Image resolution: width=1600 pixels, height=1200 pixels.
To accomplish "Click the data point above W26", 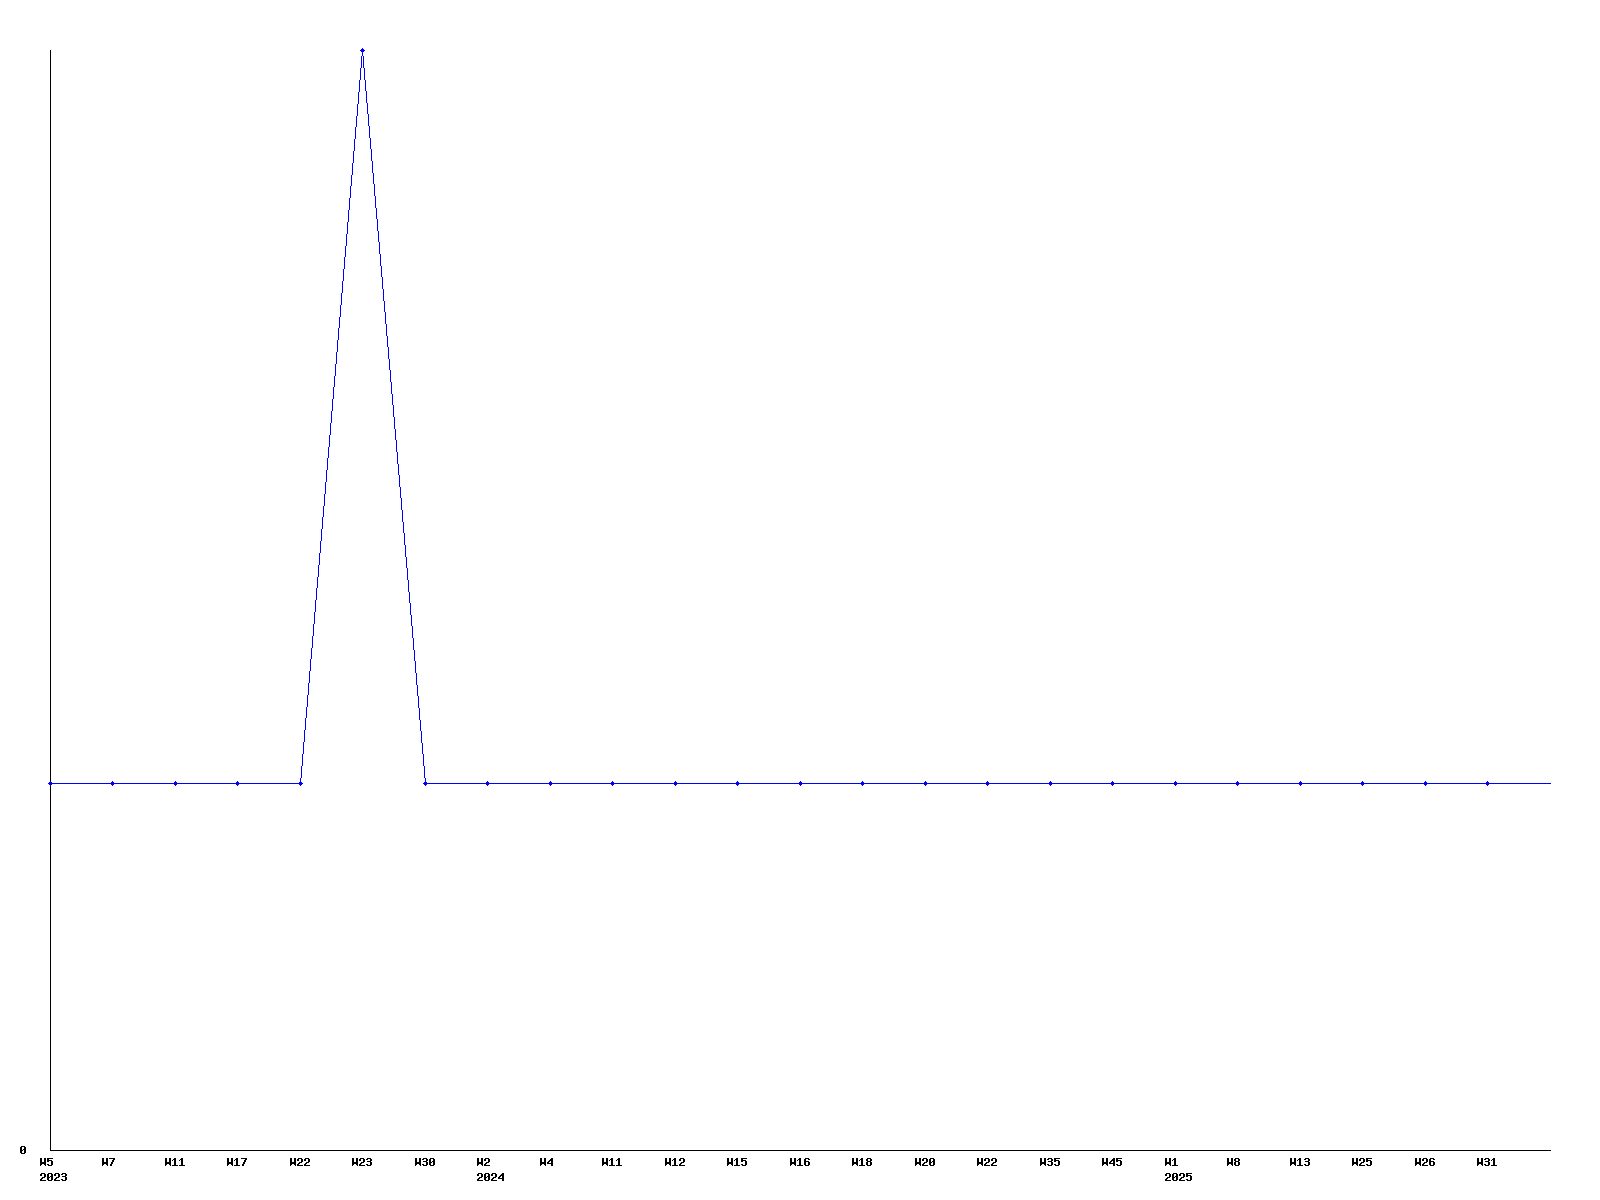I will pyautogui.click(x=1425, y=783).
